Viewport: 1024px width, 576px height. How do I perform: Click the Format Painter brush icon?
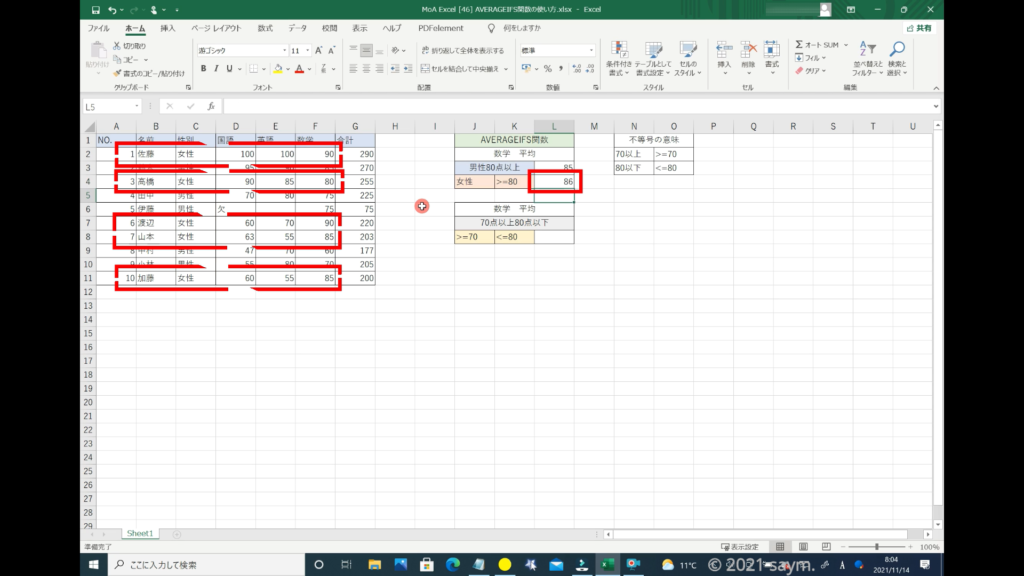coord(117,73)
